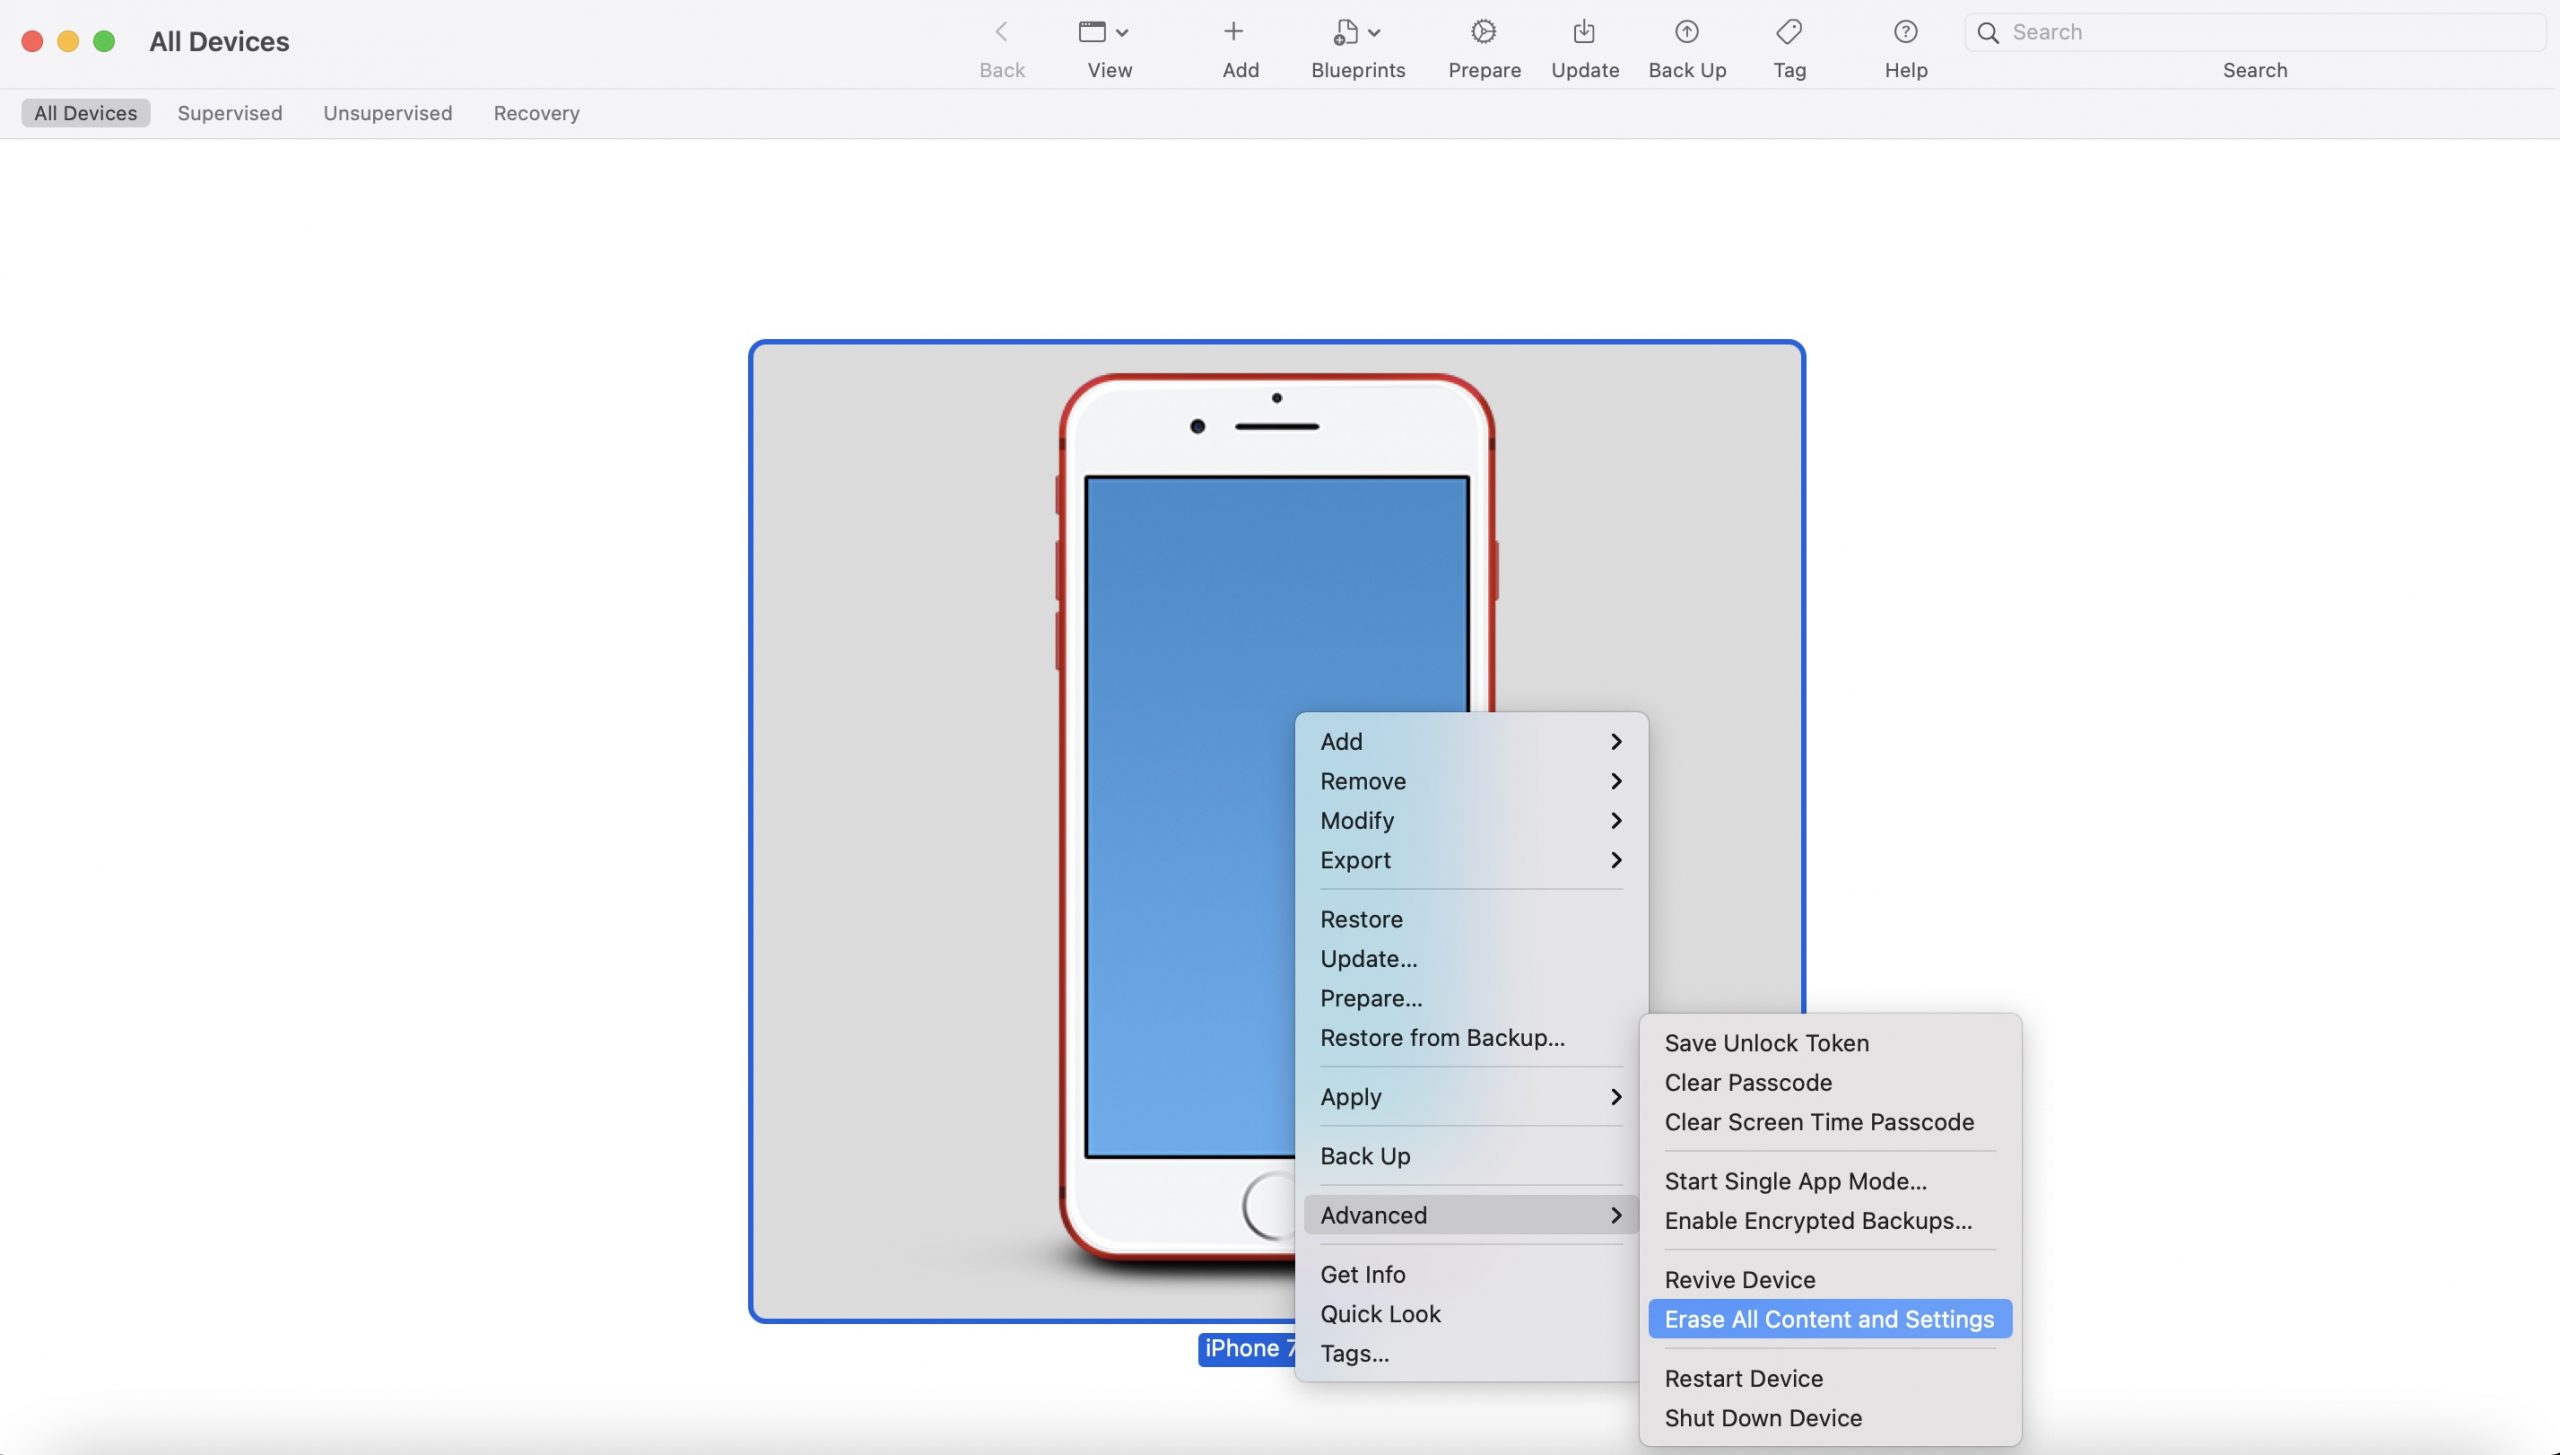This screenshot has height=1455, width=2560.
Task: Select Clear Passcode
Action: (x=1830, y=1083)
